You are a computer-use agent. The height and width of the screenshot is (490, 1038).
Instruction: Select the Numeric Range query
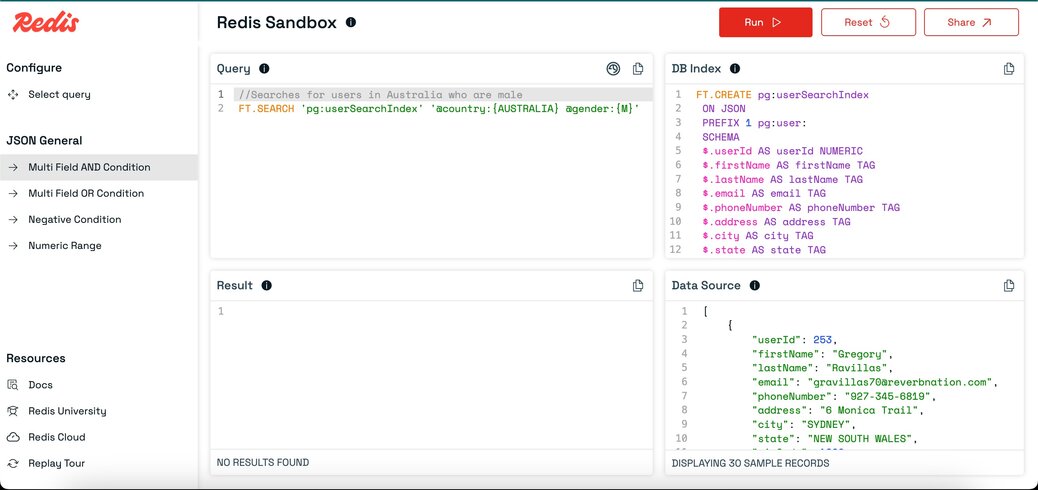coord(64,246)
